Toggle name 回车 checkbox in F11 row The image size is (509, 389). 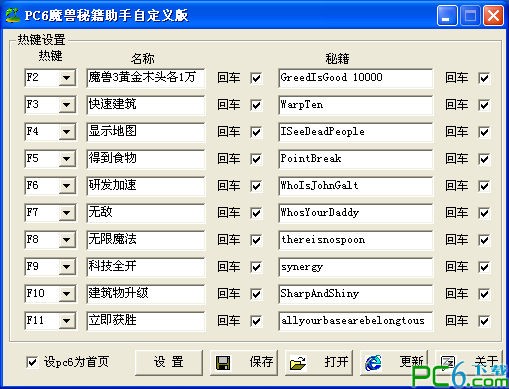pyautogui.click(x=256, y=321)
